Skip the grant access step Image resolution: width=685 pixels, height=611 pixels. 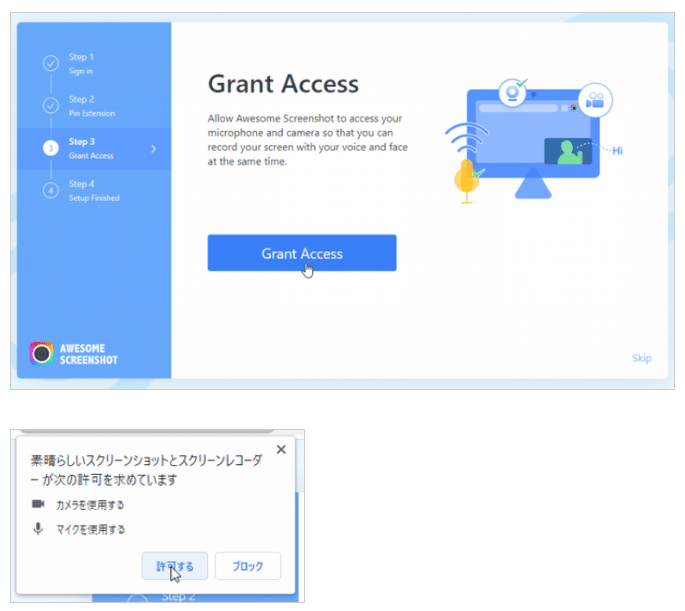click(x=641, y=358)
